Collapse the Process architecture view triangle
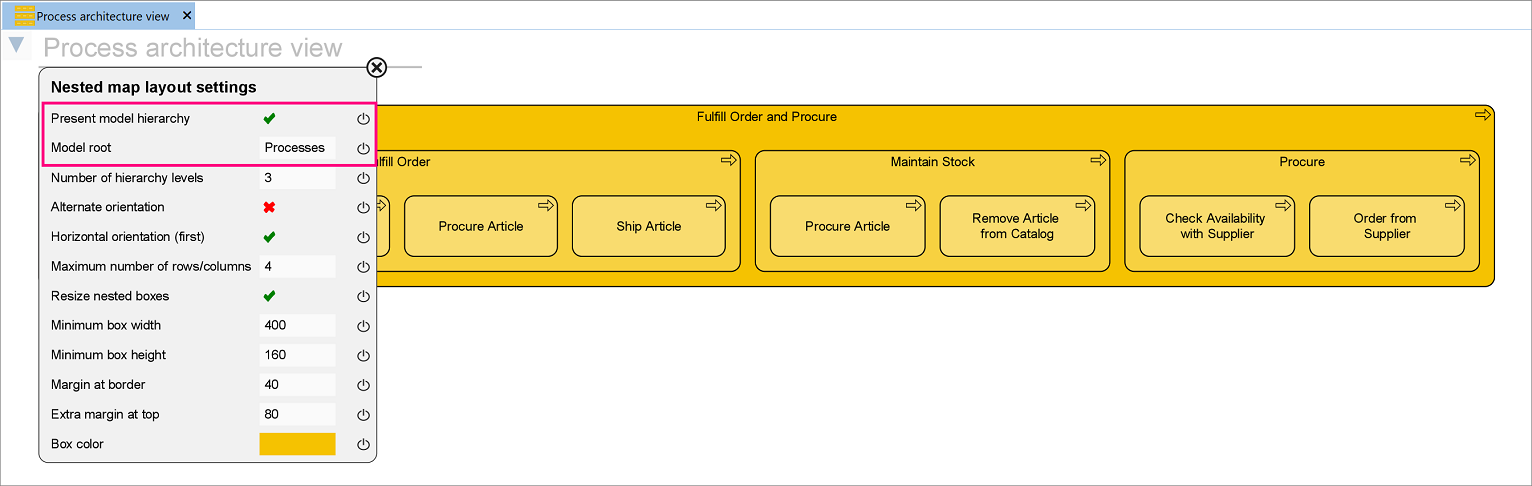Image resolution: width=1532 pixels, height=486 pixels. pyautogui.click(x=17, y=45)
